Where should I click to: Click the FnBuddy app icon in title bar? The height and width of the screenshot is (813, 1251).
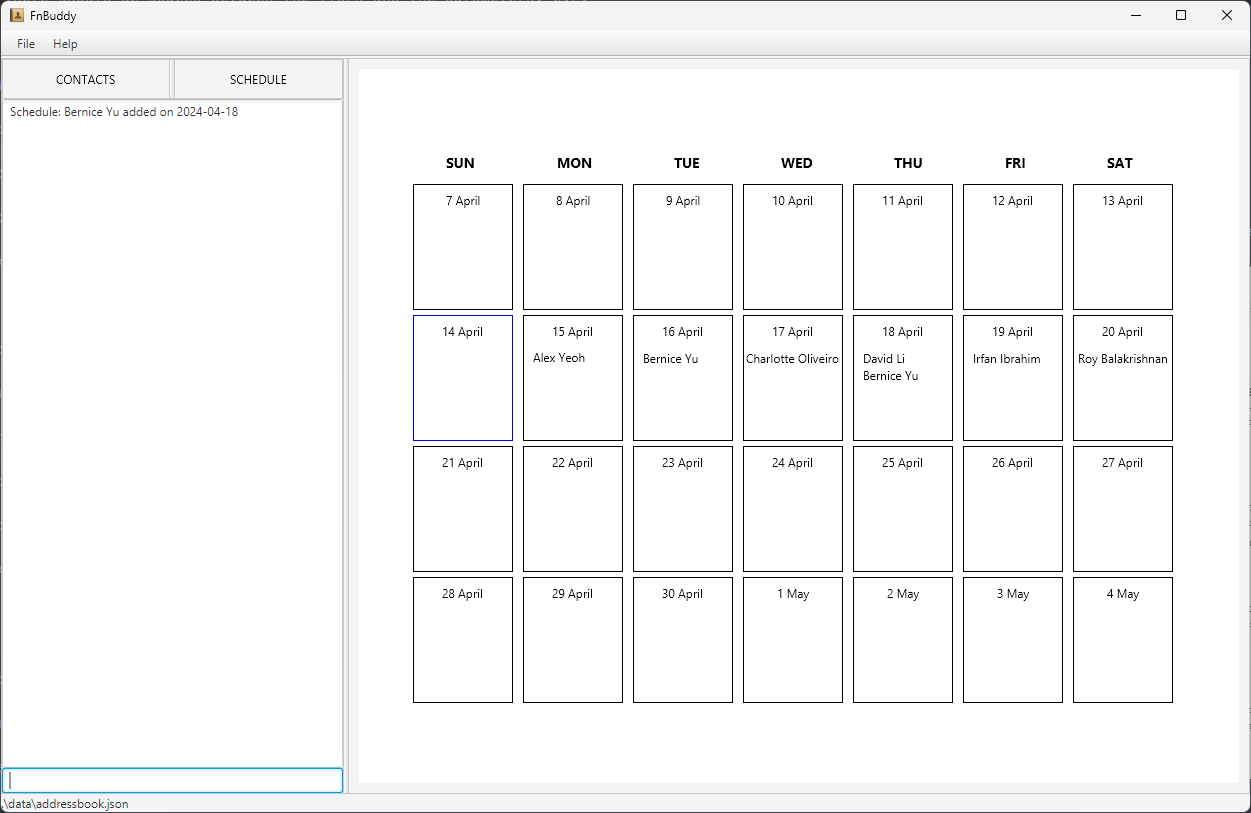click(17, 15)
